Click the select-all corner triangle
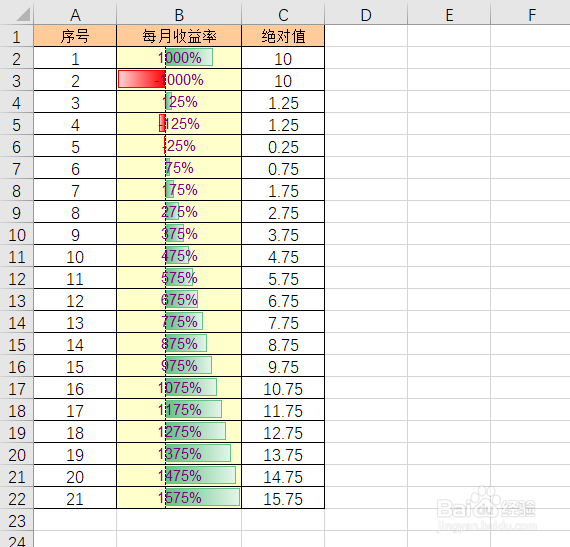 coord(23,15)
